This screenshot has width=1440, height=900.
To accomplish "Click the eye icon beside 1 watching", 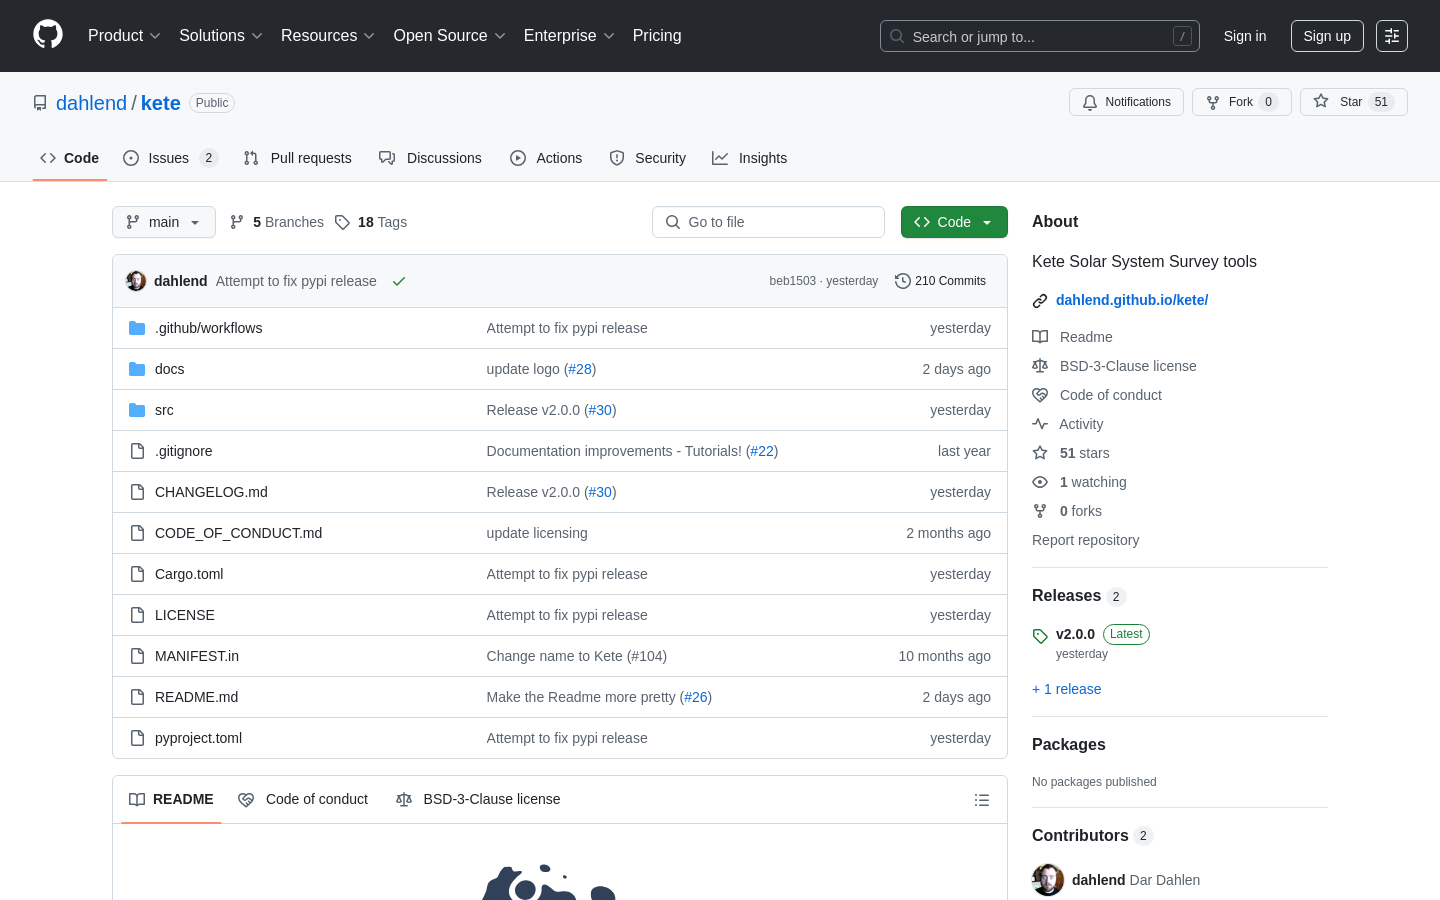I will [x=1040, y=482].
